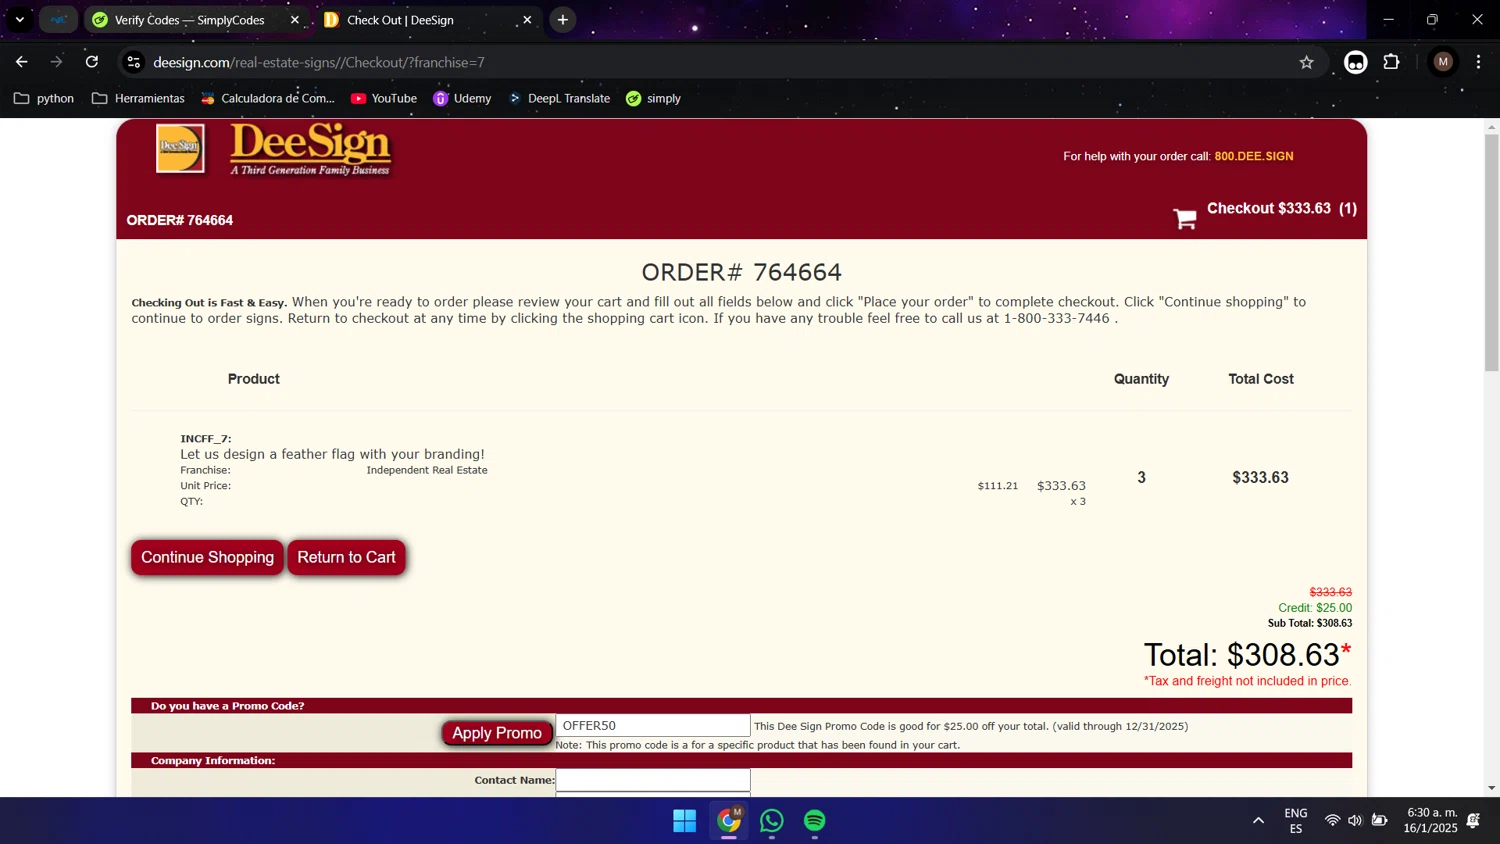Click the 800.DEE.SIGN phone link
This screenshot has width=1500, height=844.
coord(1254,156)
